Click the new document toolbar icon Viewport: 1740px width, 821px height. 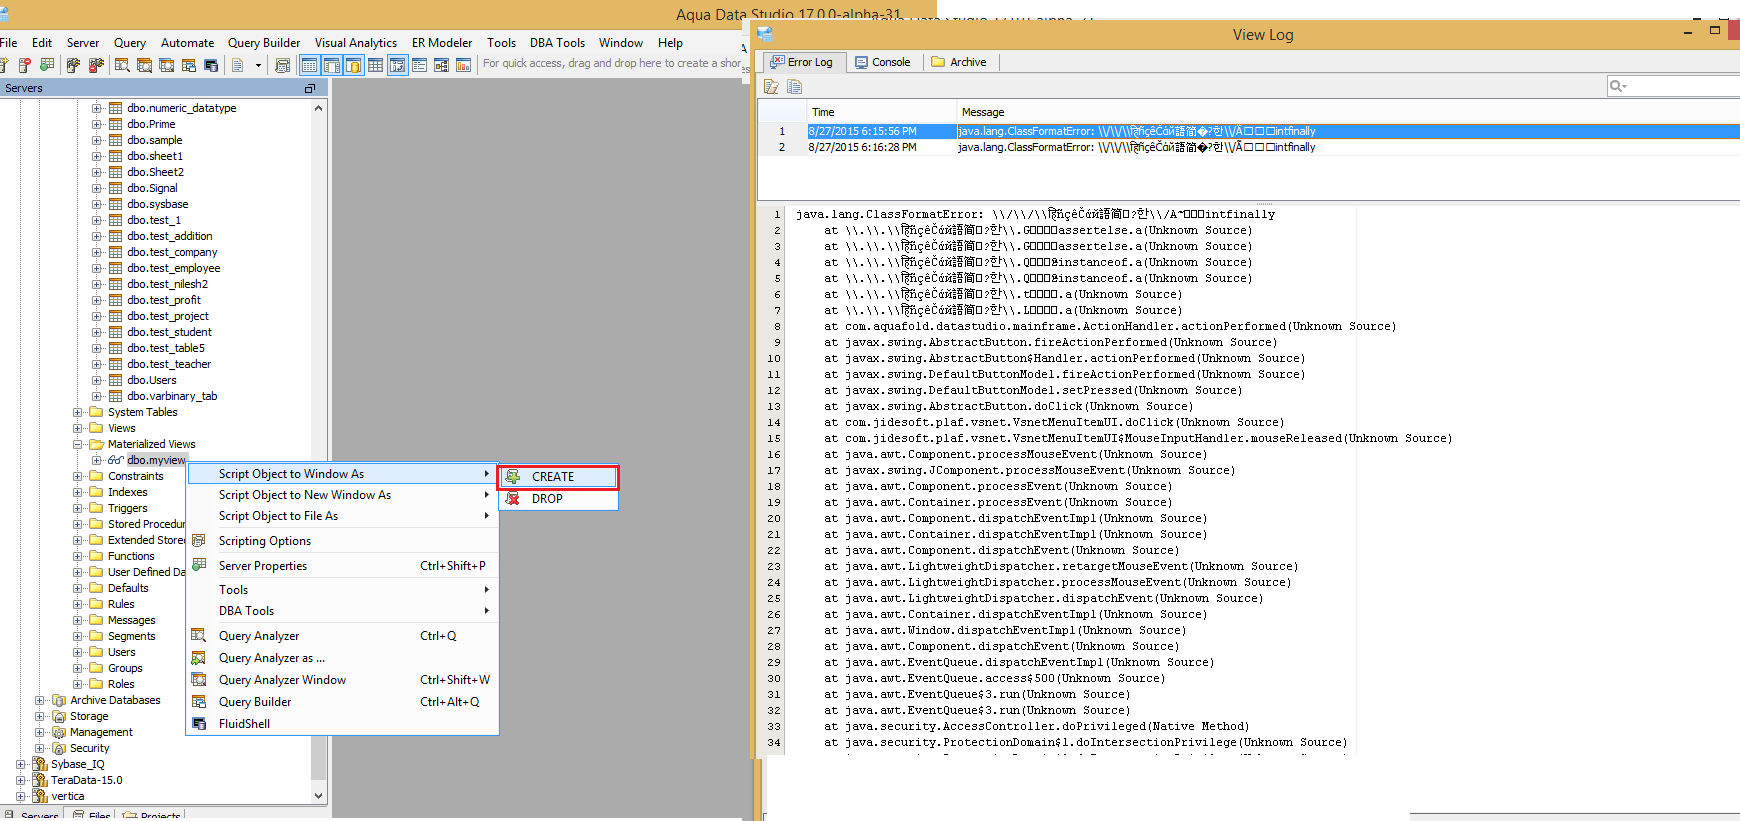point(238,65)
